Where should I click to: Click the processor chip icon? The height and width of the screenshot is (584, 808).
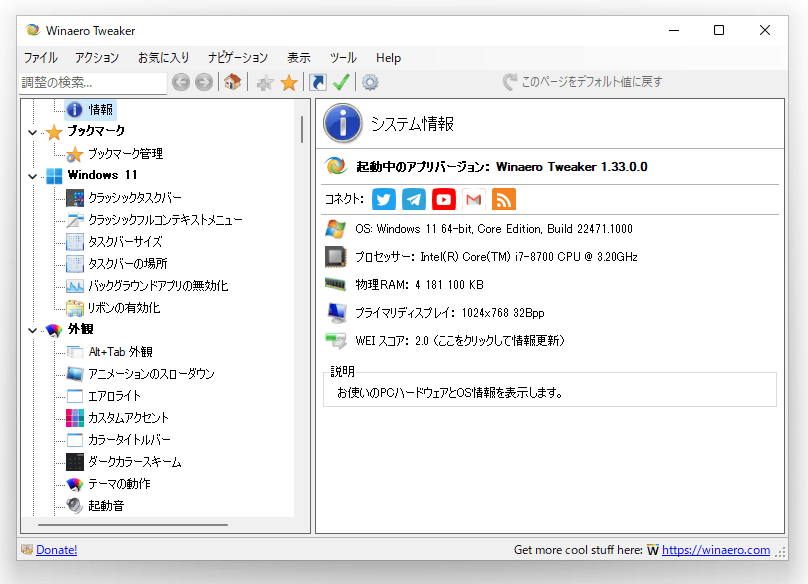tap(335, 257)
